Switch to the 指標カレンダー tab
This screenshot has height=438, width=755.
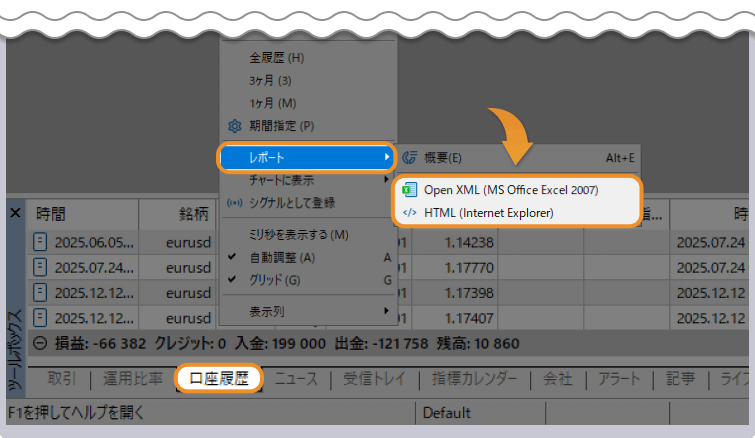coord(474,379)
